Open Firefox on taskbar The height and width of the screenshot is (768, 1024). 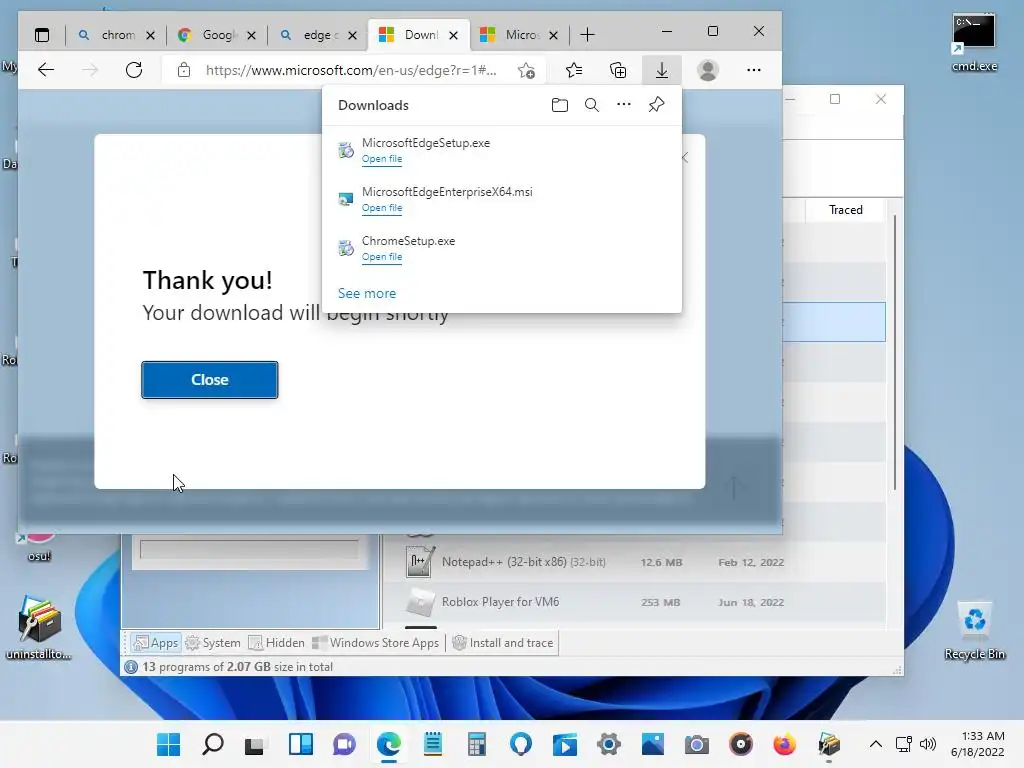click(784, 744)
